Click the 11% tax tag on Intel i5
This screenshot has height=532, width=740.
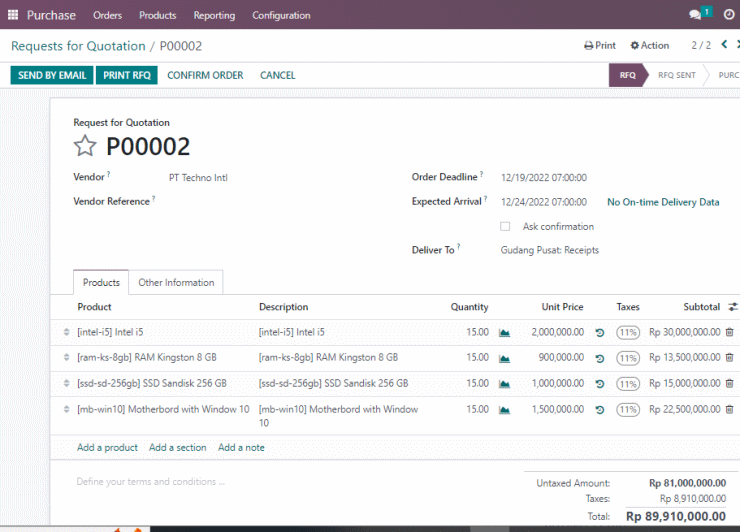coord(628,332)
